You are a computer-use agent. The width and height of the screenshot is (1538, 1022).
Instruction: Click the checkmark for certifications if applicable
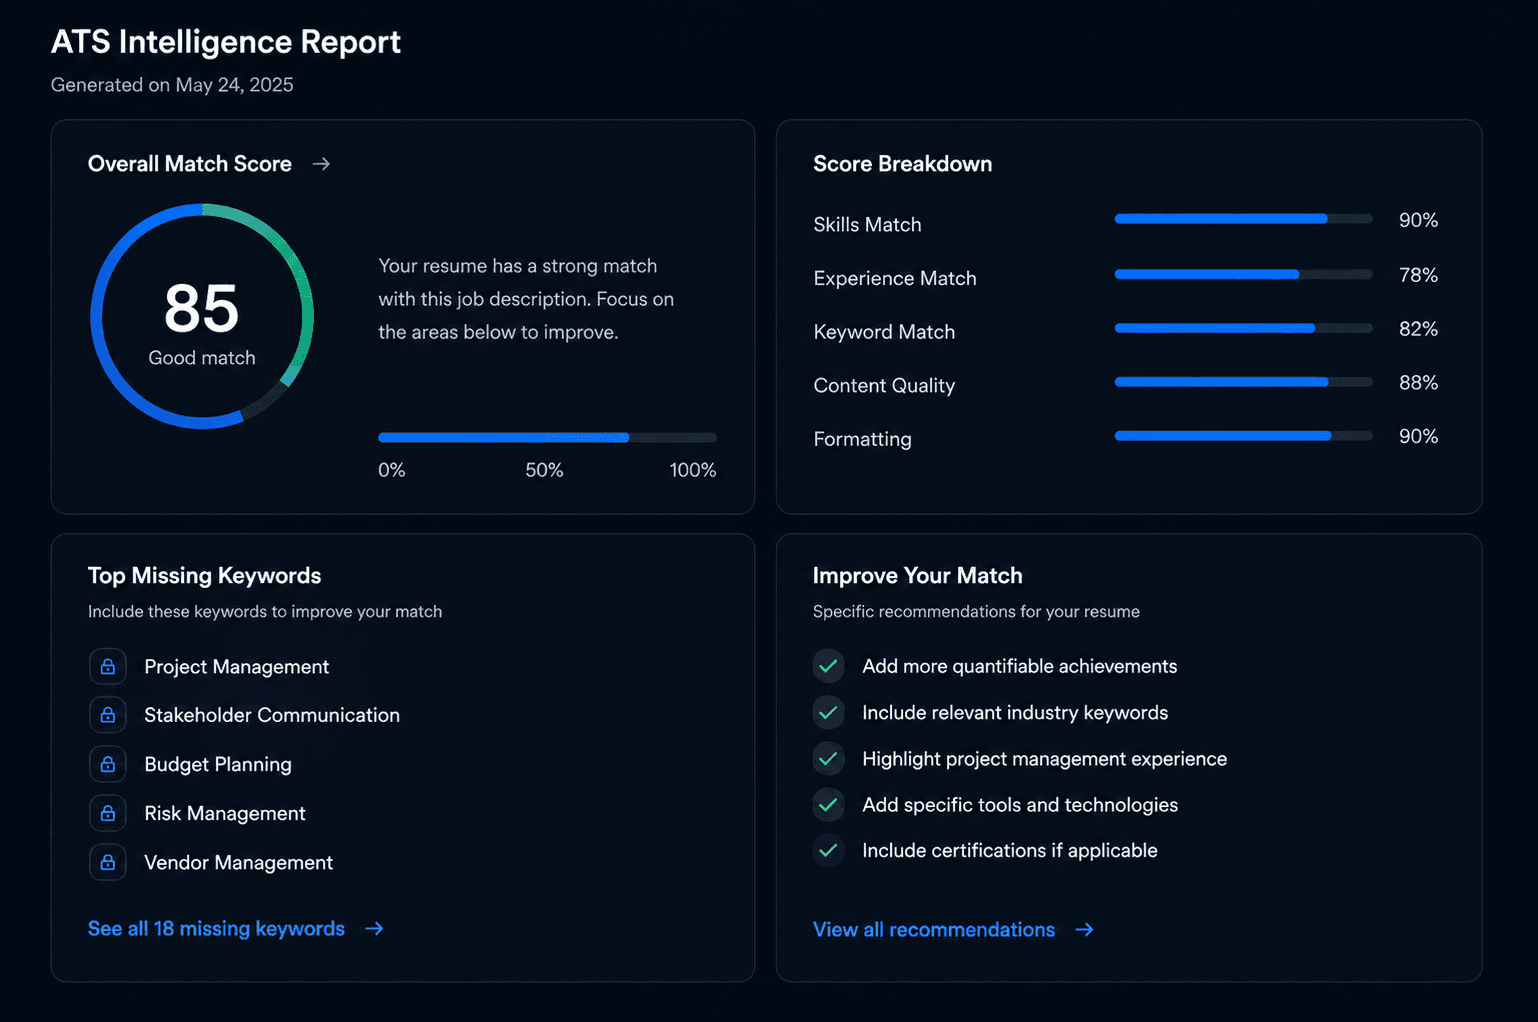coord(828,851)
